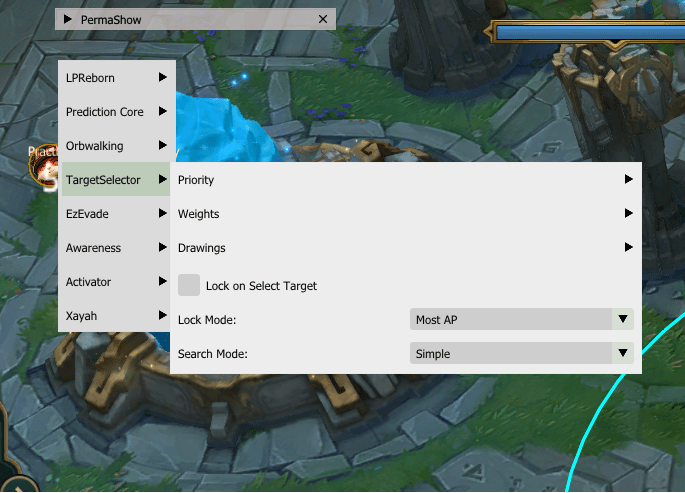Open the LPReborn menu entry
Viewport: 685px width, 493px height.
[116, 78]
